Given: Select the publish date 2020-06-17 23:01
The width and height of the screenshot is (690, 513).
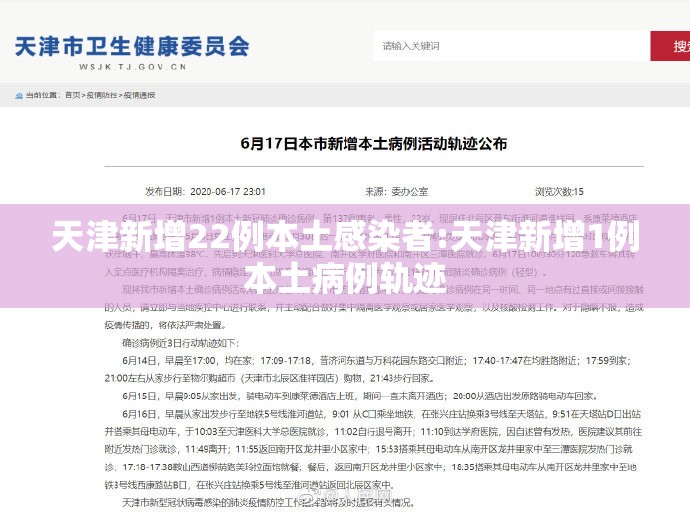Looking at the screenshot, I should [x=228, y=191].
